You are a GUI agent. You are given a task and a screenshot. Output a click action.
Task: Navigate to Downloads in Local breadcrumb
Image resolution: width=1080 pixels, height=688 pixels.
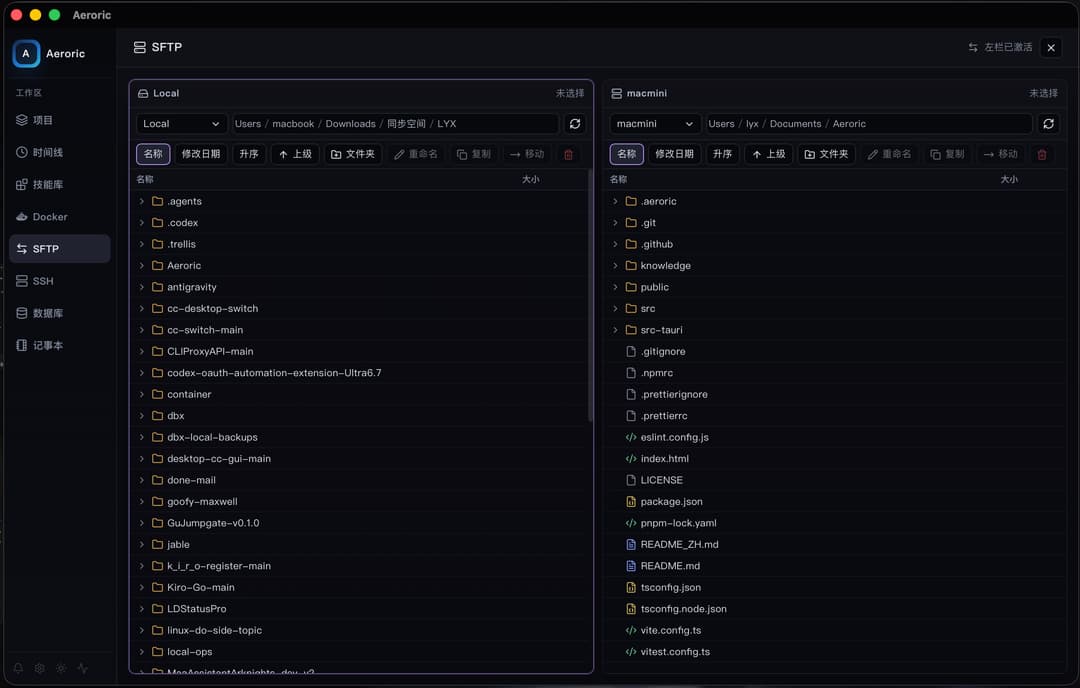click(351, 124)
